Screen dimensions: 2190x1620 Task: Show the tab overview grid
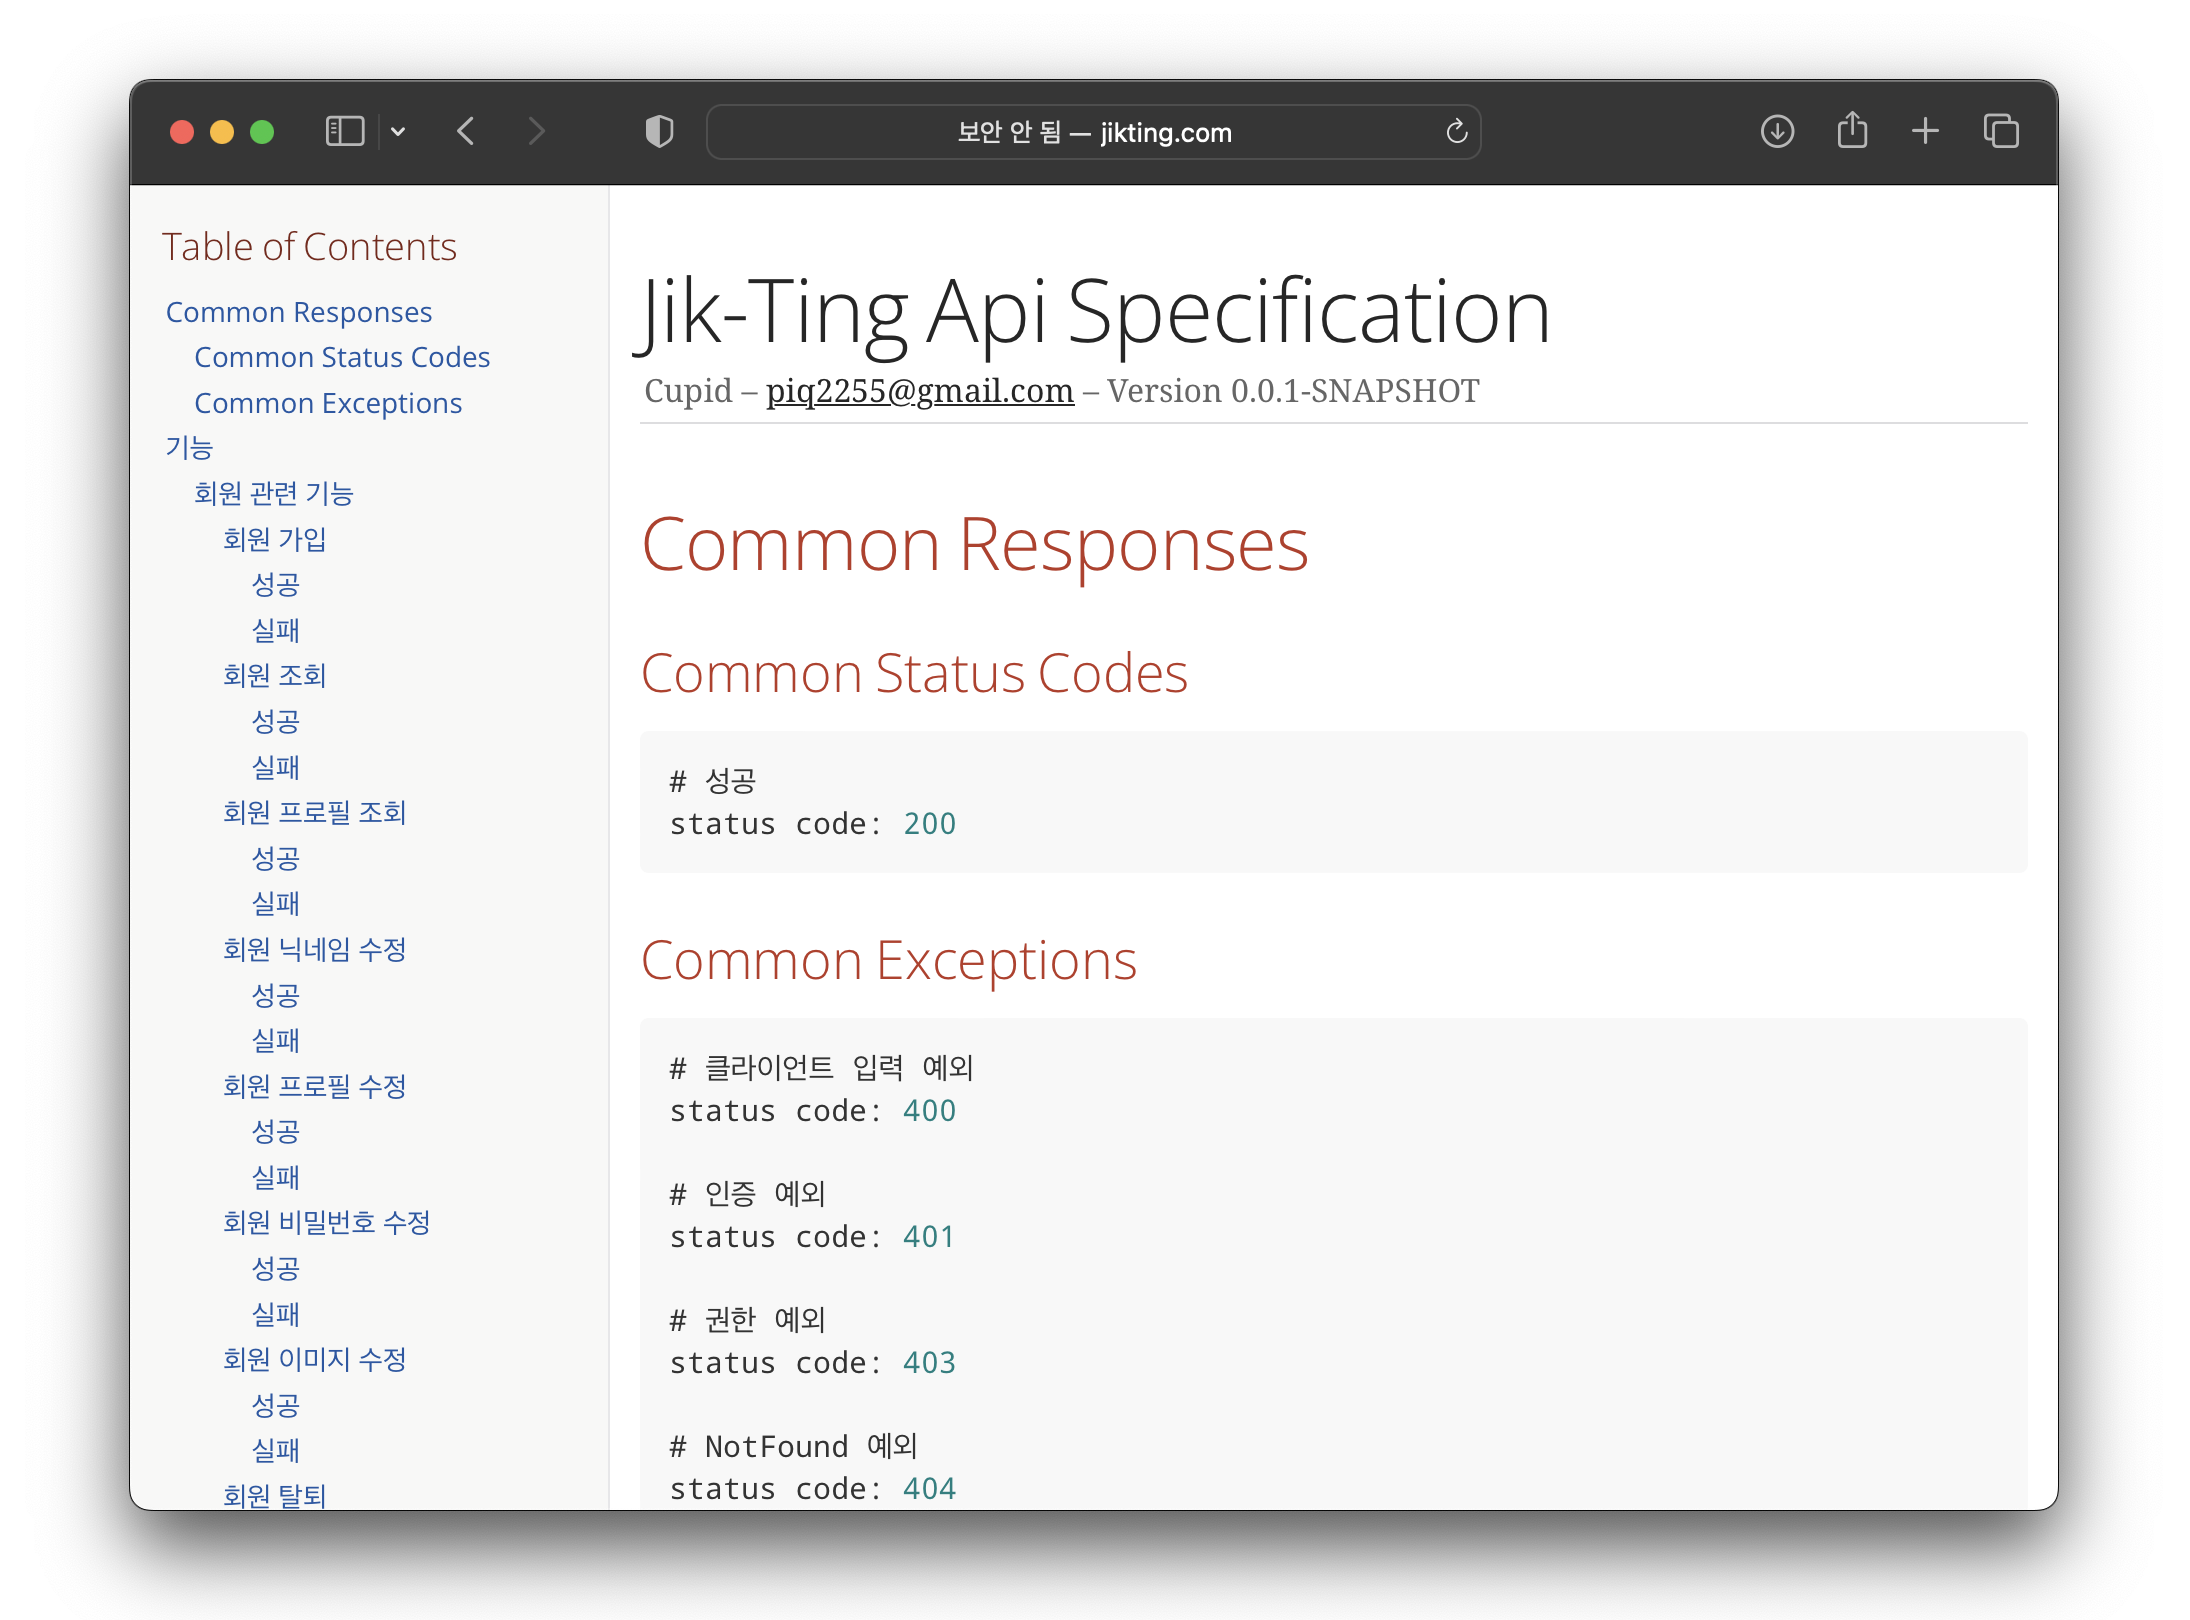point(2001,131)
